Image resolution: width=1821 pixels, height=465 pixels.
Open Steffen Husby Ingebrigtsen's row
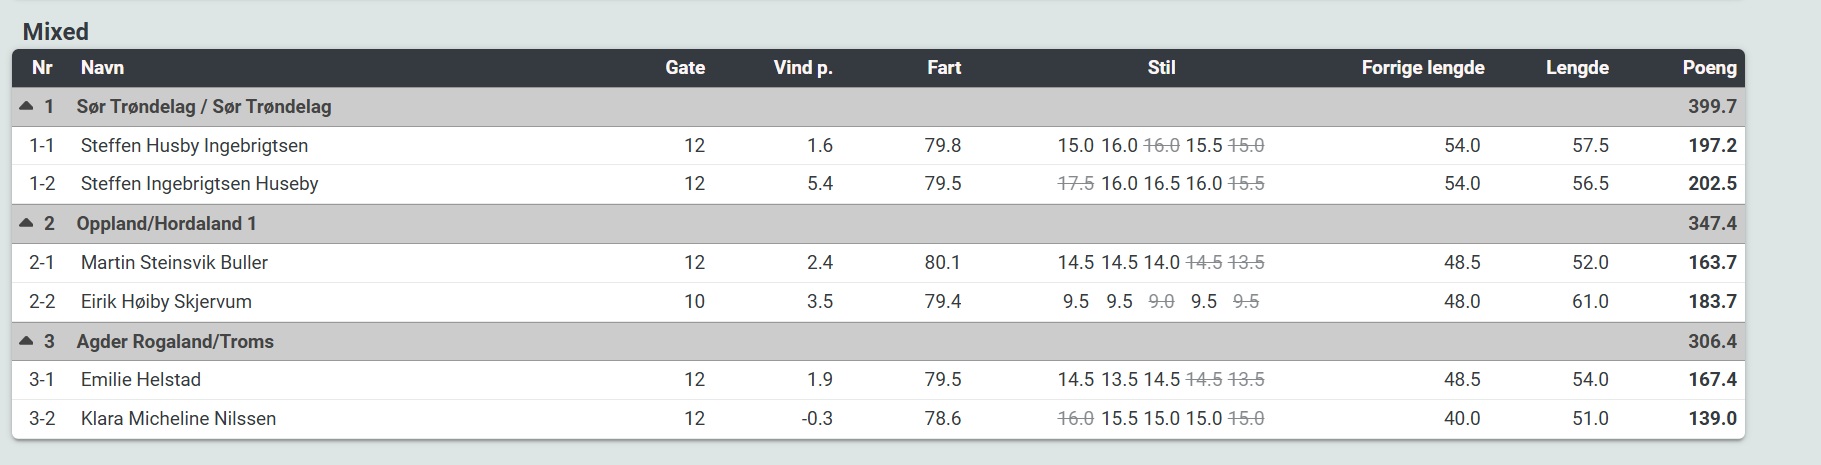[194, 146]
